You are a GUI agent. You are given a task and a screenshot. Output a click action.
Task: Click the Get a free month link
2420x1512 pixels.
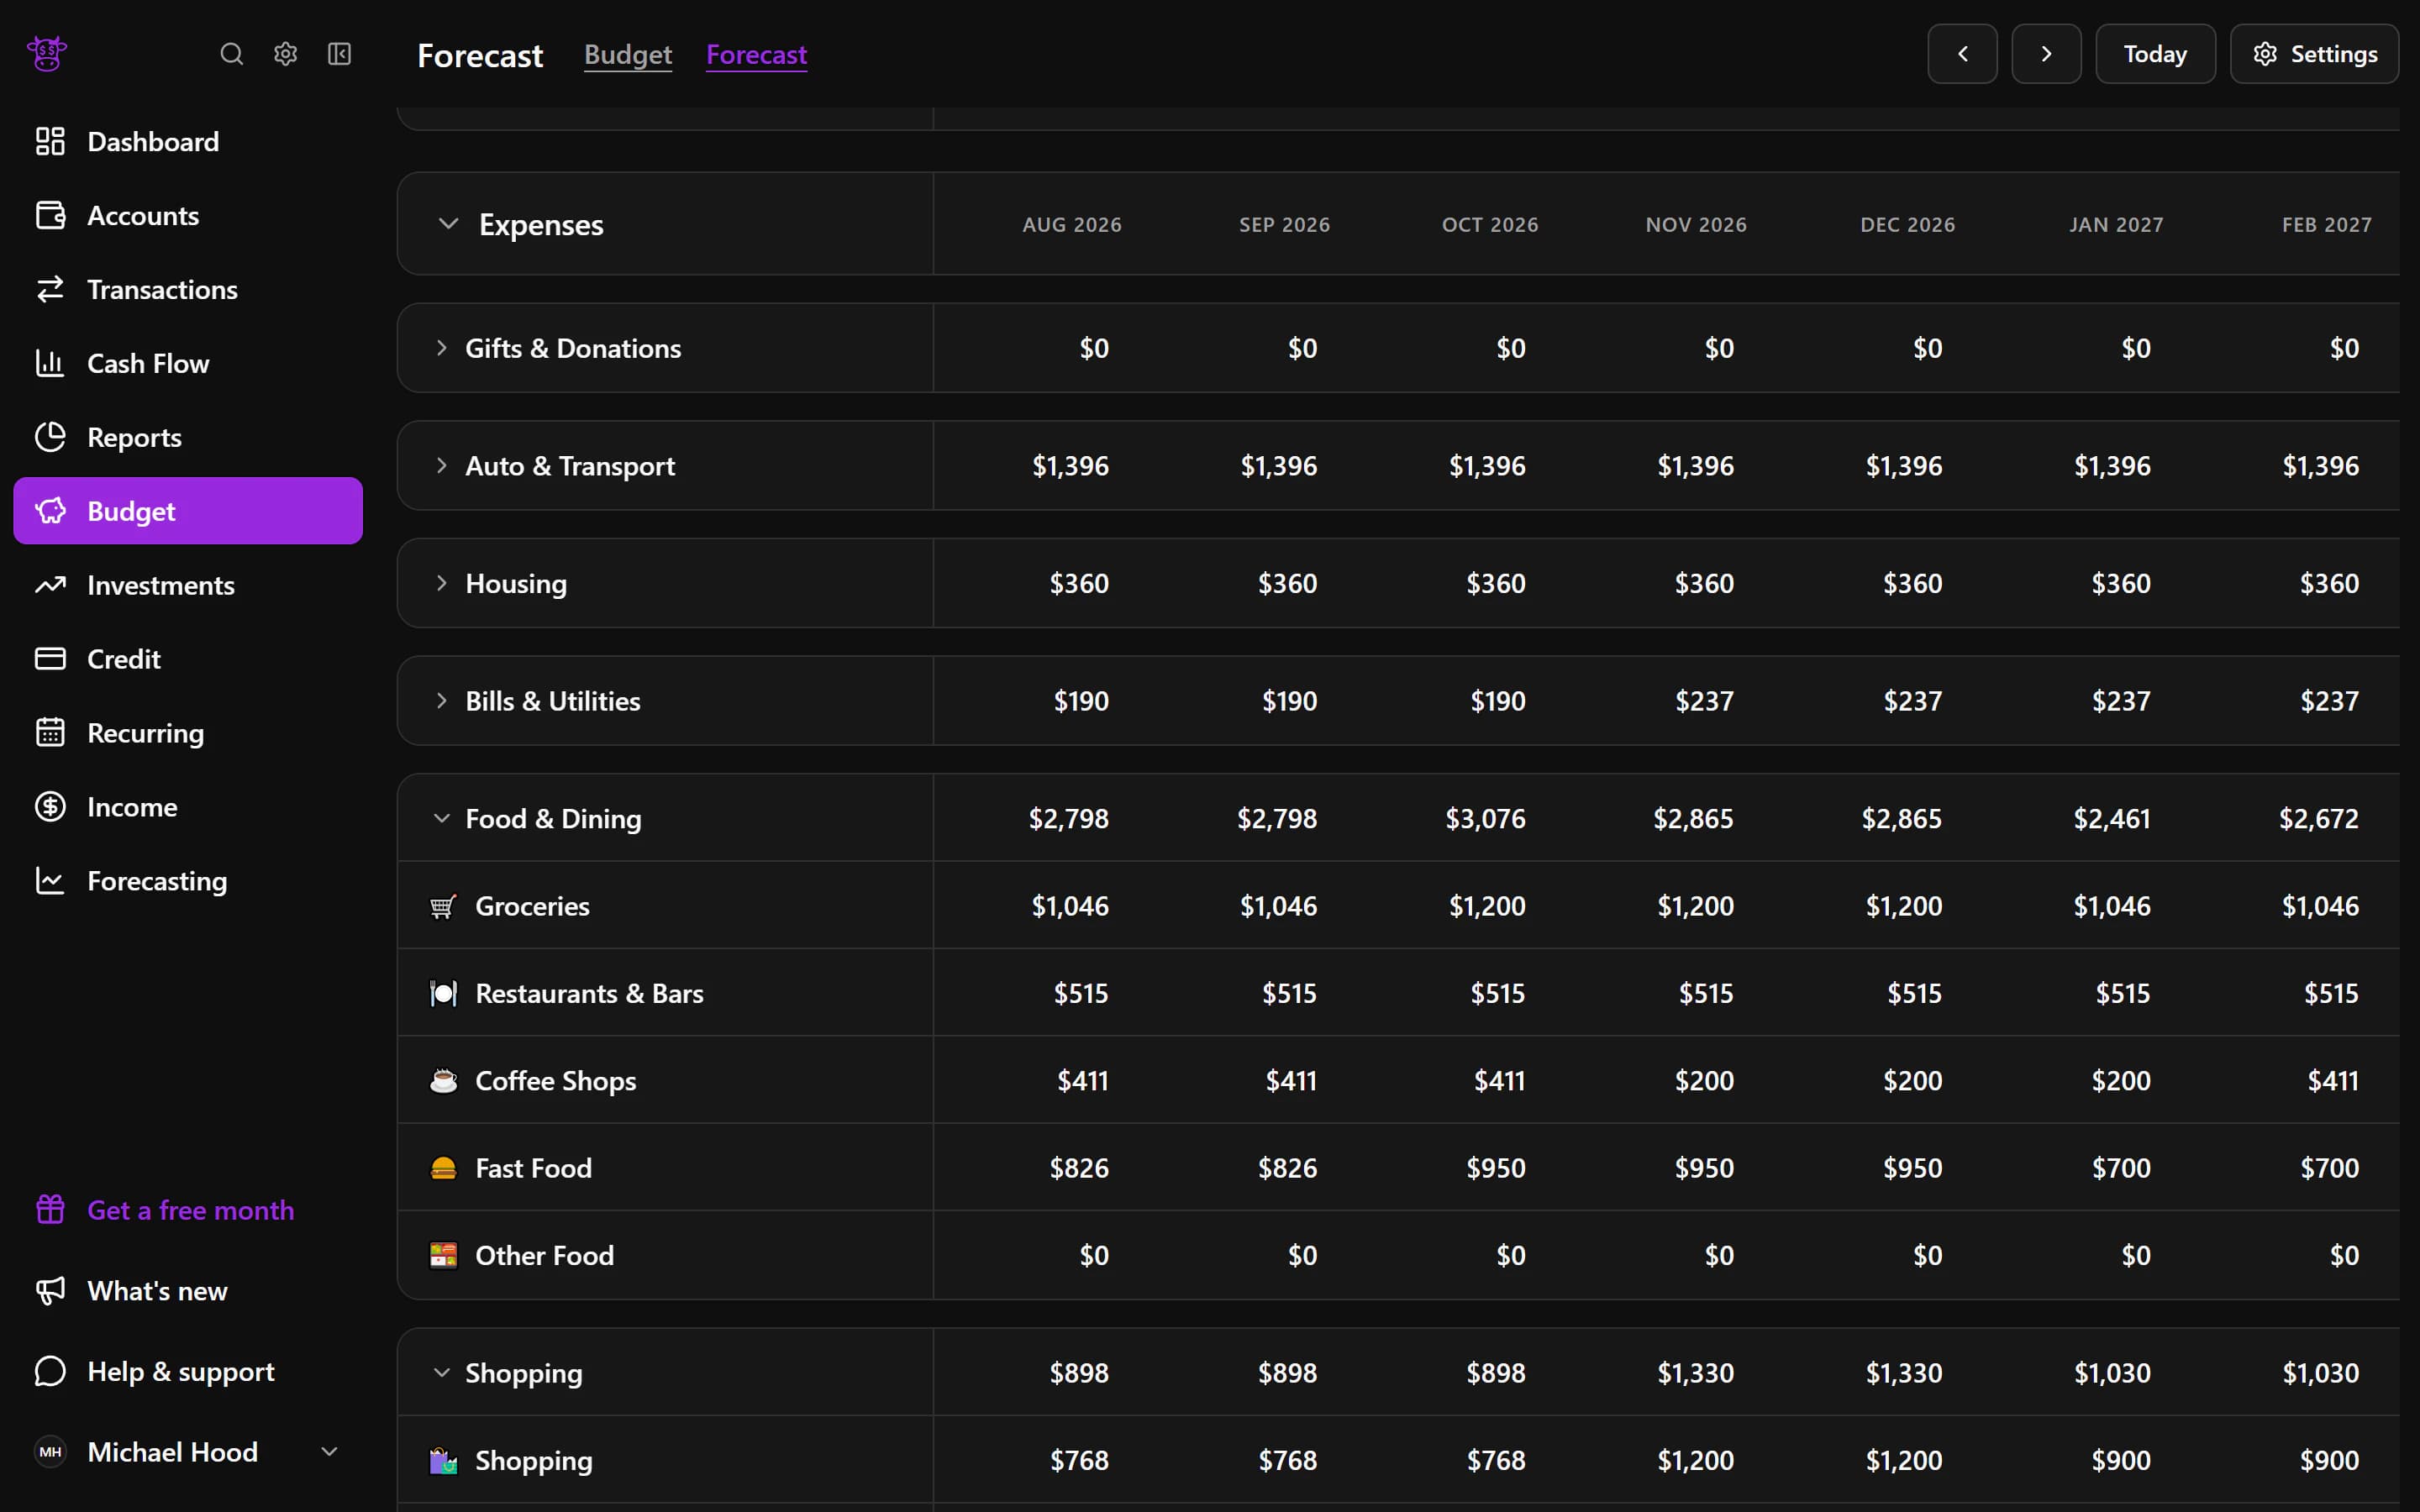coord(190,1210)
